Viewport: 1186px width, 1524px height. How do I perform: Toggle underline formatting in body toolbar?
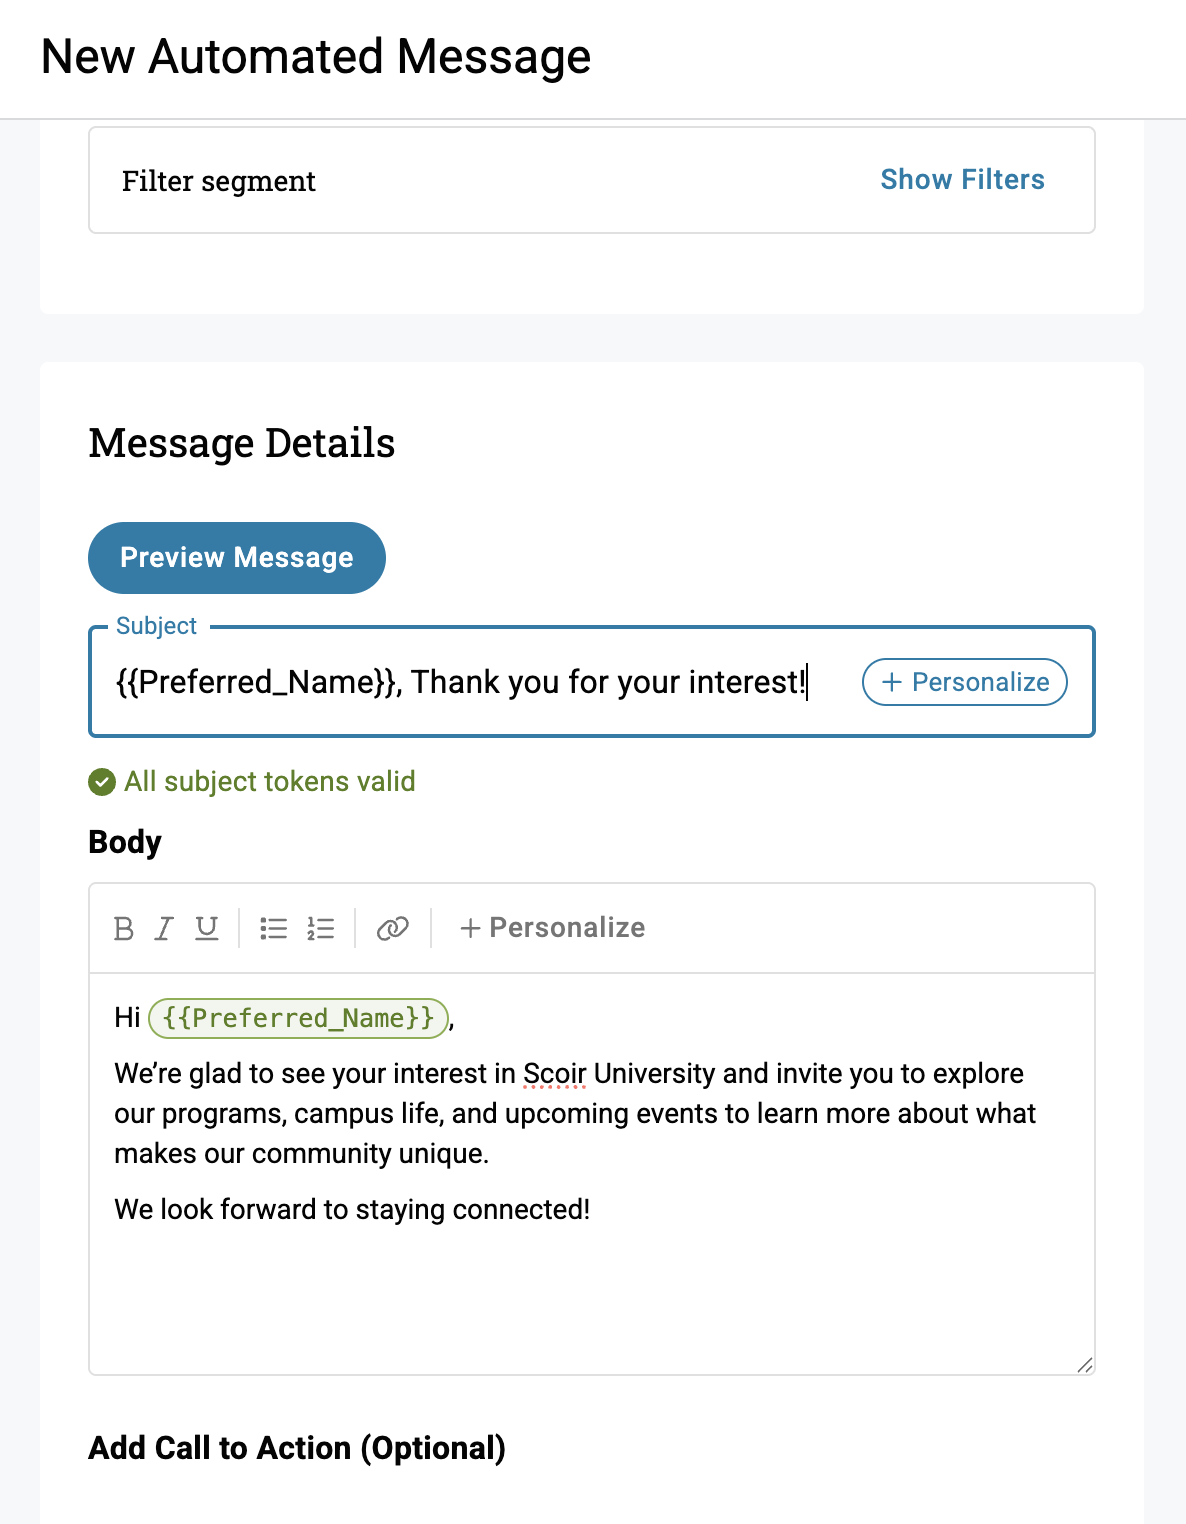207,929
